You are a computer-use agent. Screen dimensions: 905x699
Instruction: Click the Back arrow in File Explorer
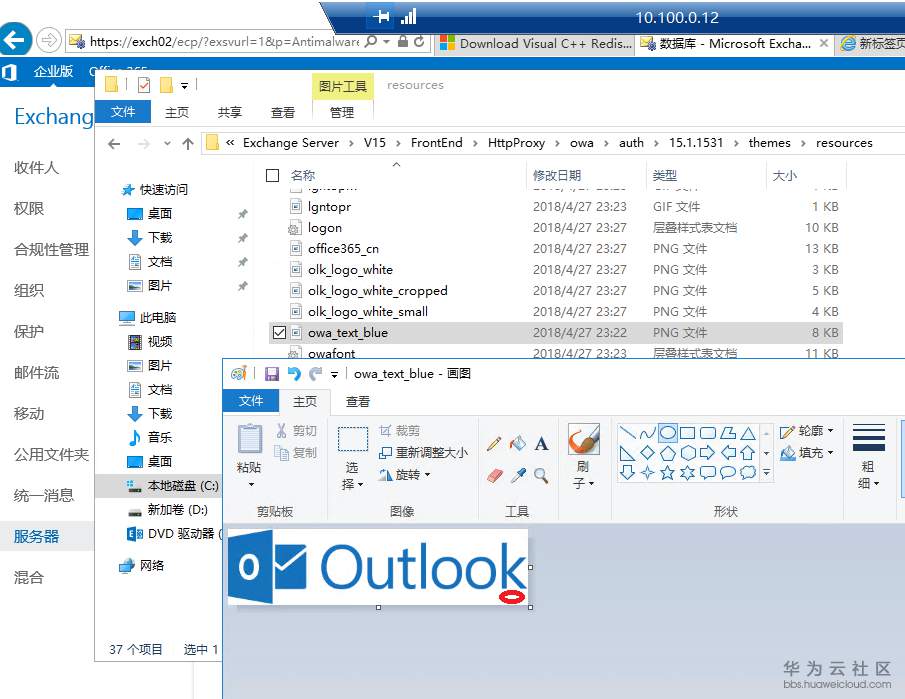tap(114, 144)
